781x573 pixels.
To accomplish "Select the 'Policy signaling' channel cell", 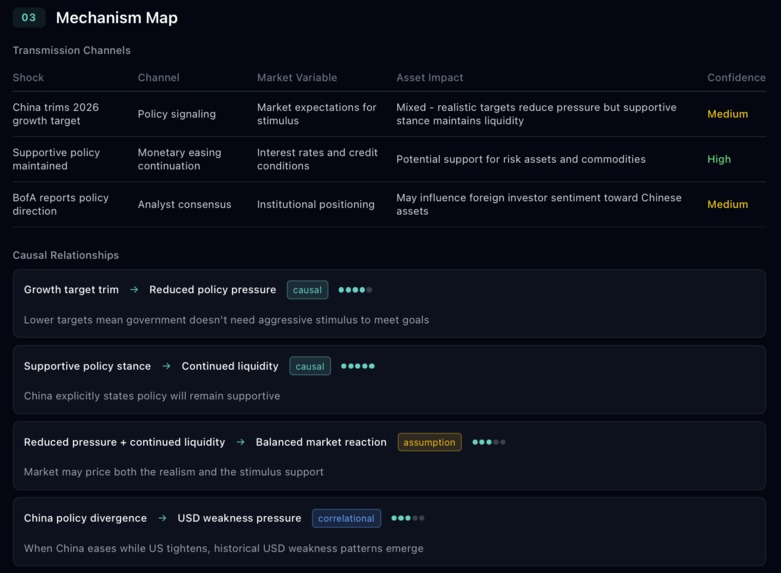I will [x=177, y=114].
